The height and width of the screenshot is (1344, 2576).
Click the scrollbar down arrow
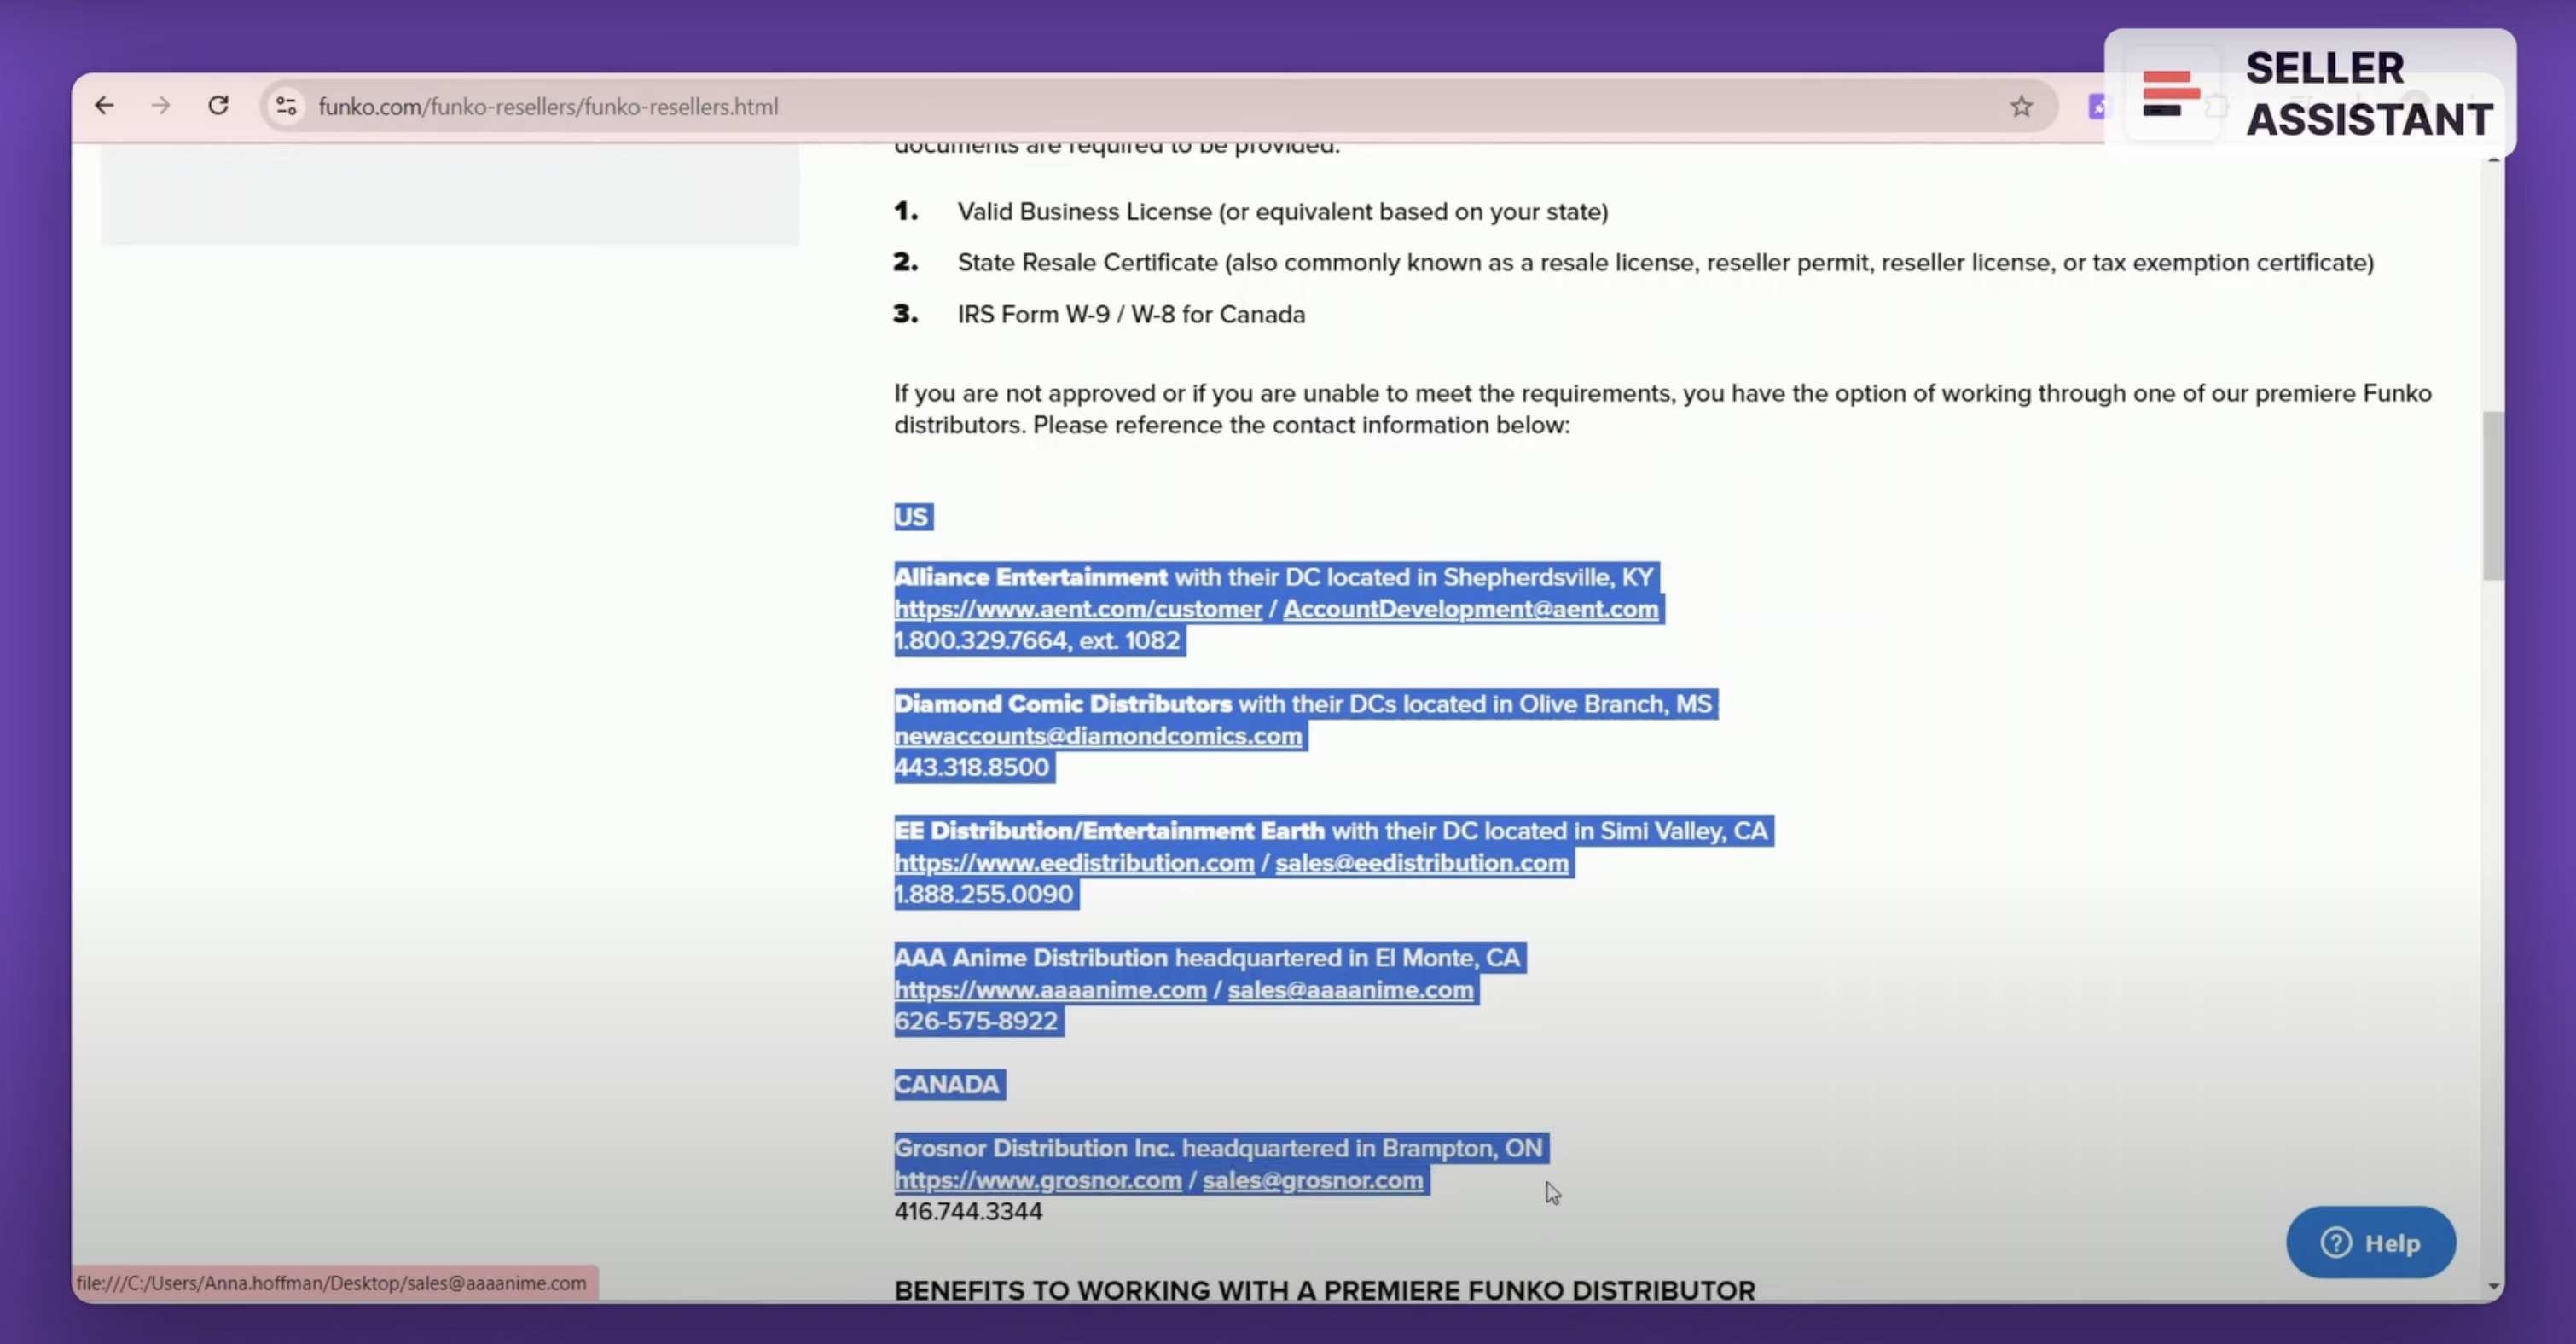click(2492, 1287)
